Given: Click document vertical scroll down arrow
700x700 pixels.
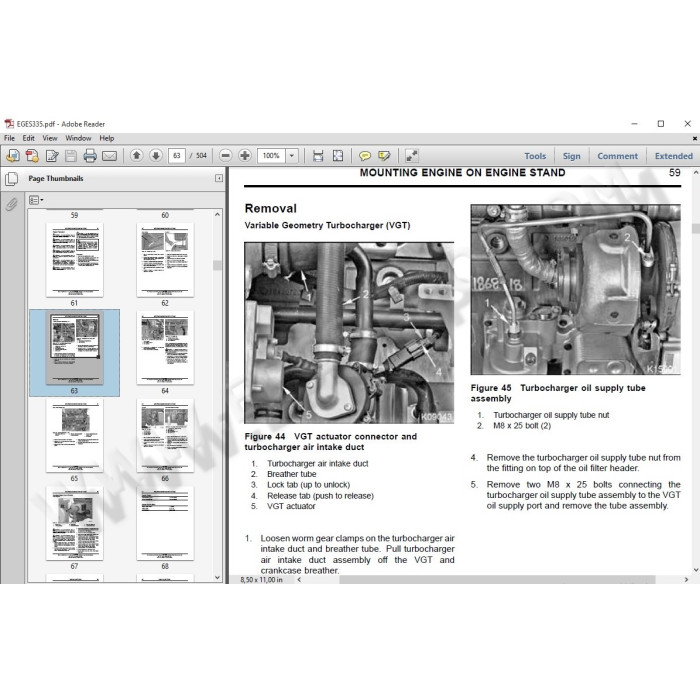Looking at the screenshot, I should coord(696,570).
